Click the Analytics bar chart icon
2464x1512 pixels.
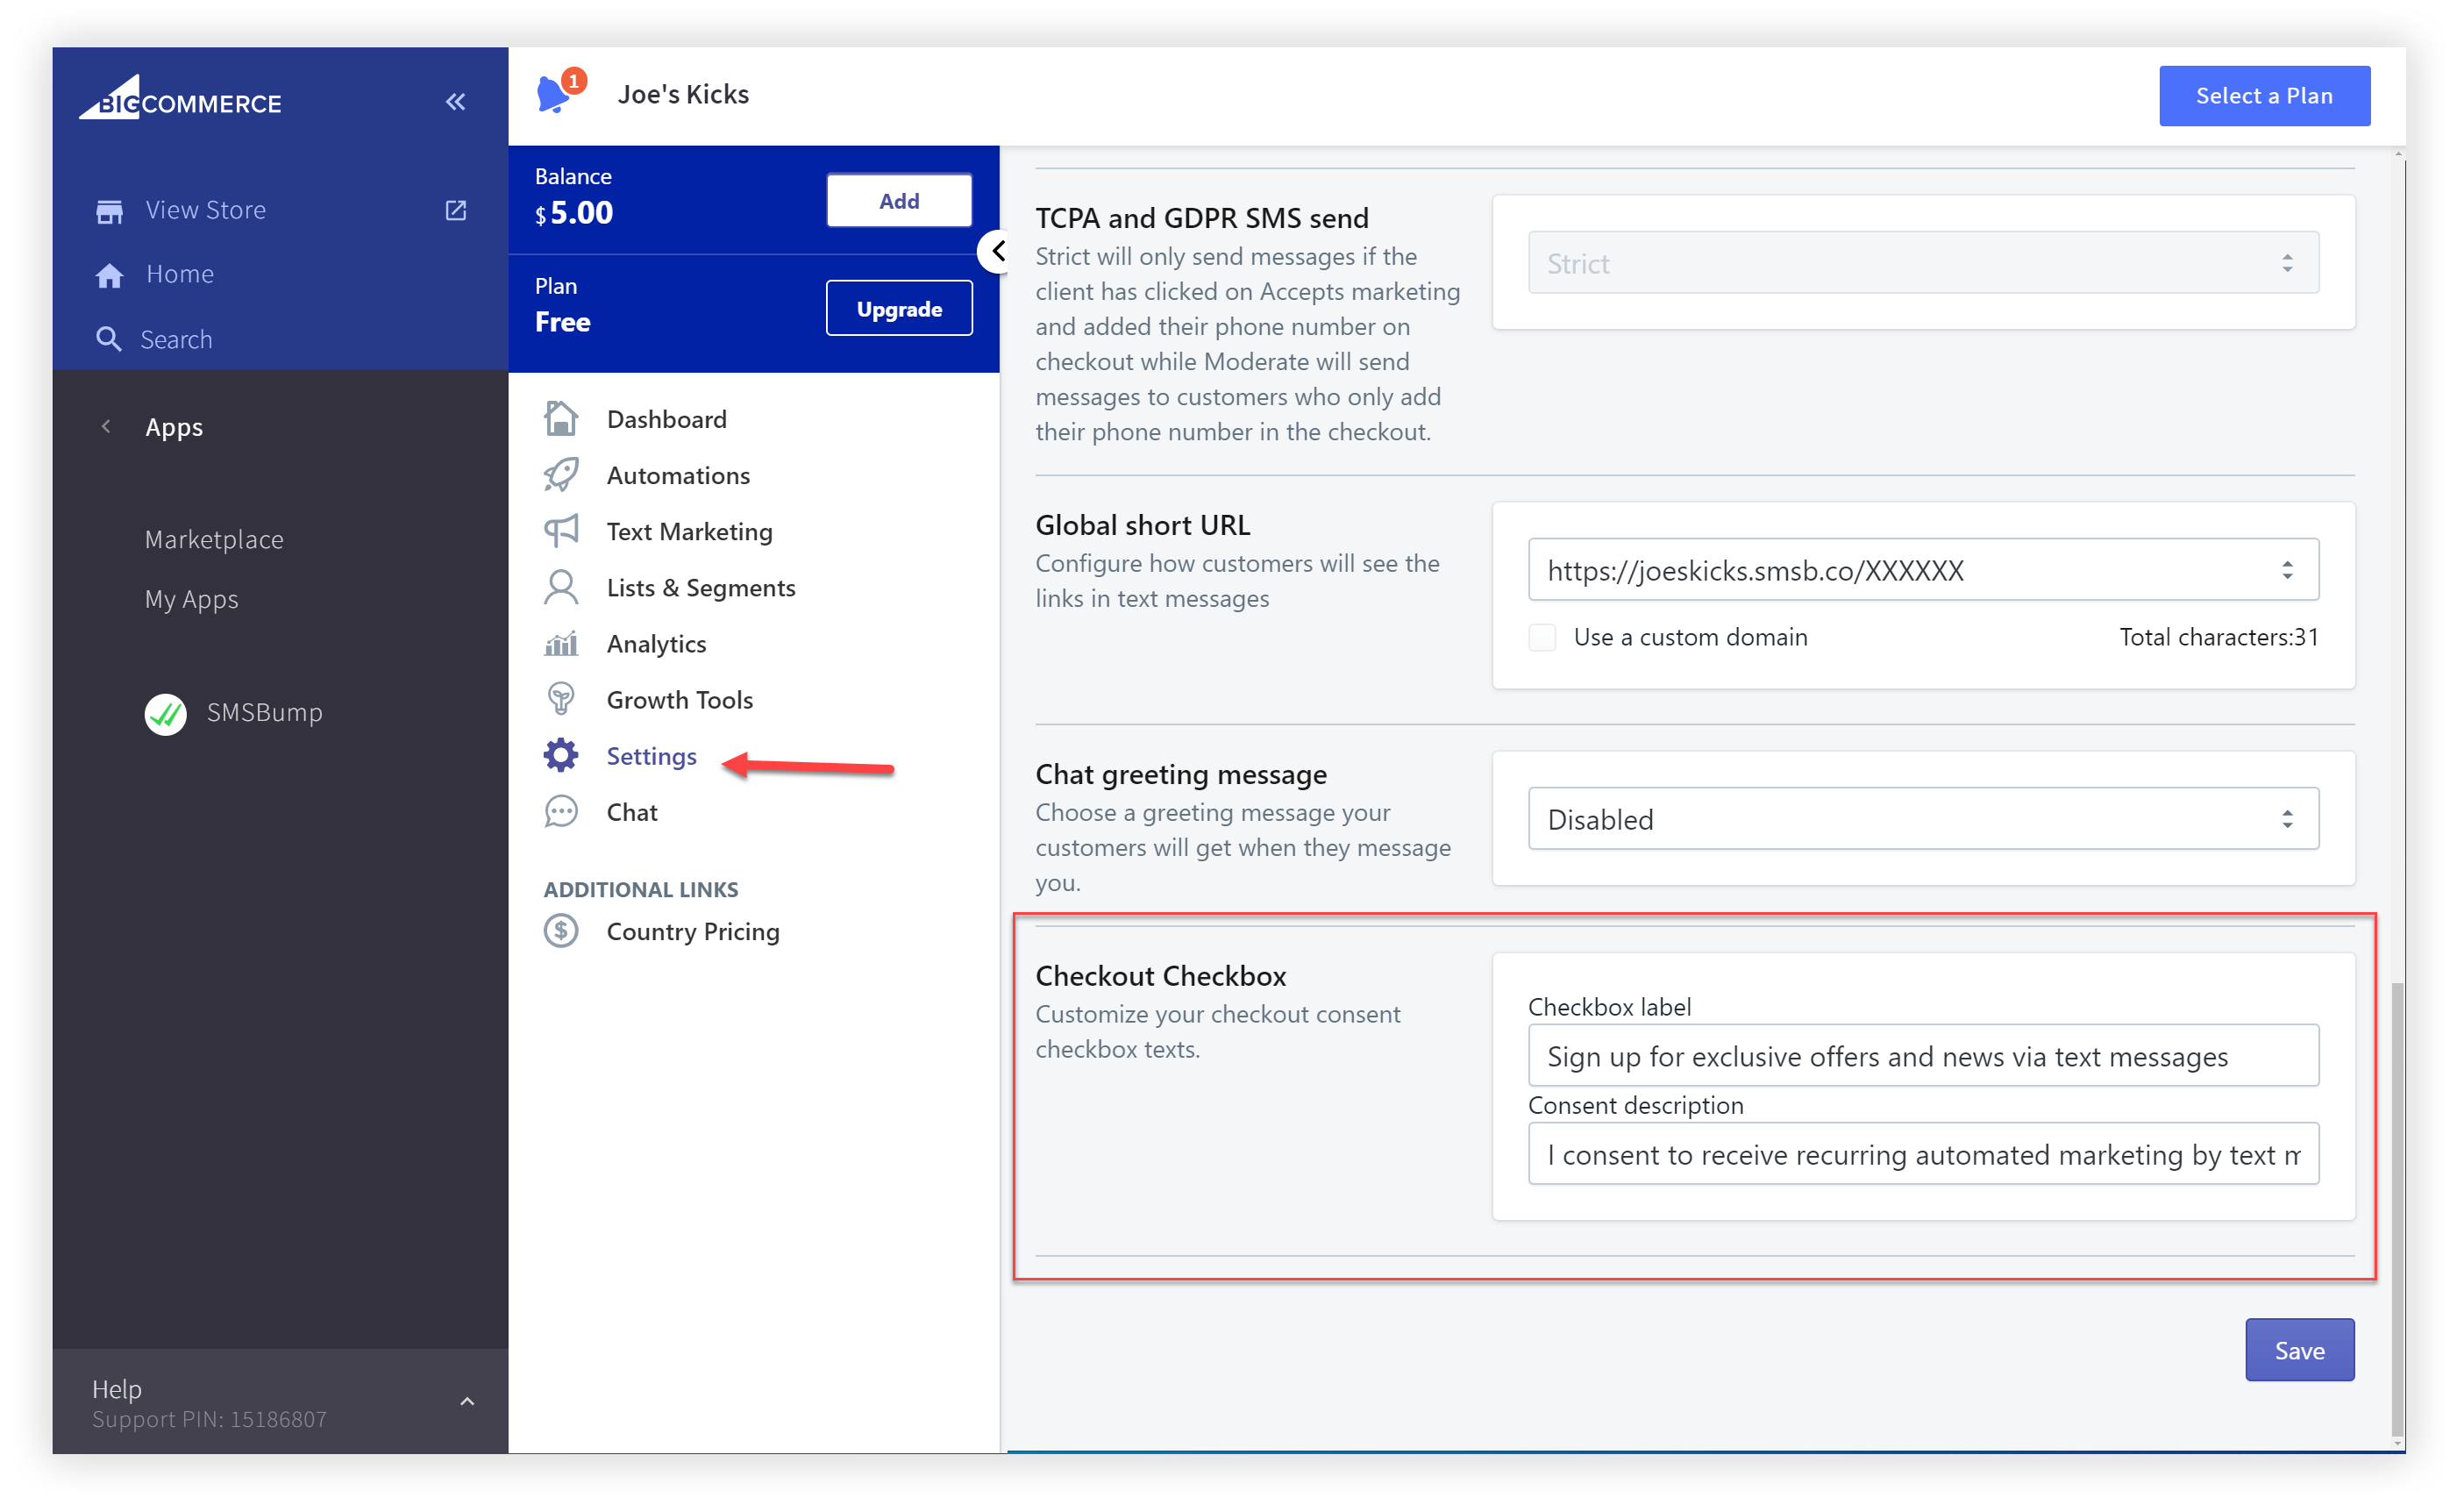561,643
